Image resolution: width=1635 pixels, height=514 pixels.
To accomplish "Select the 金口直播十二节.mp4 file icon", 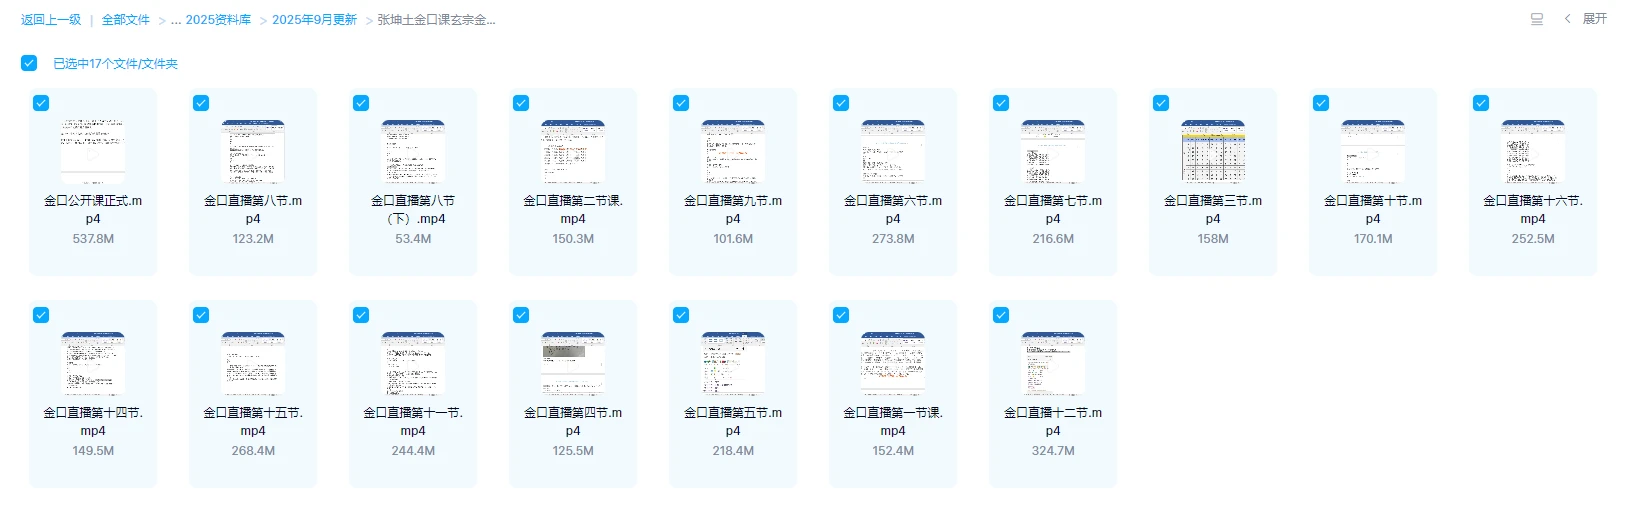I will (x=1053, y=364).
